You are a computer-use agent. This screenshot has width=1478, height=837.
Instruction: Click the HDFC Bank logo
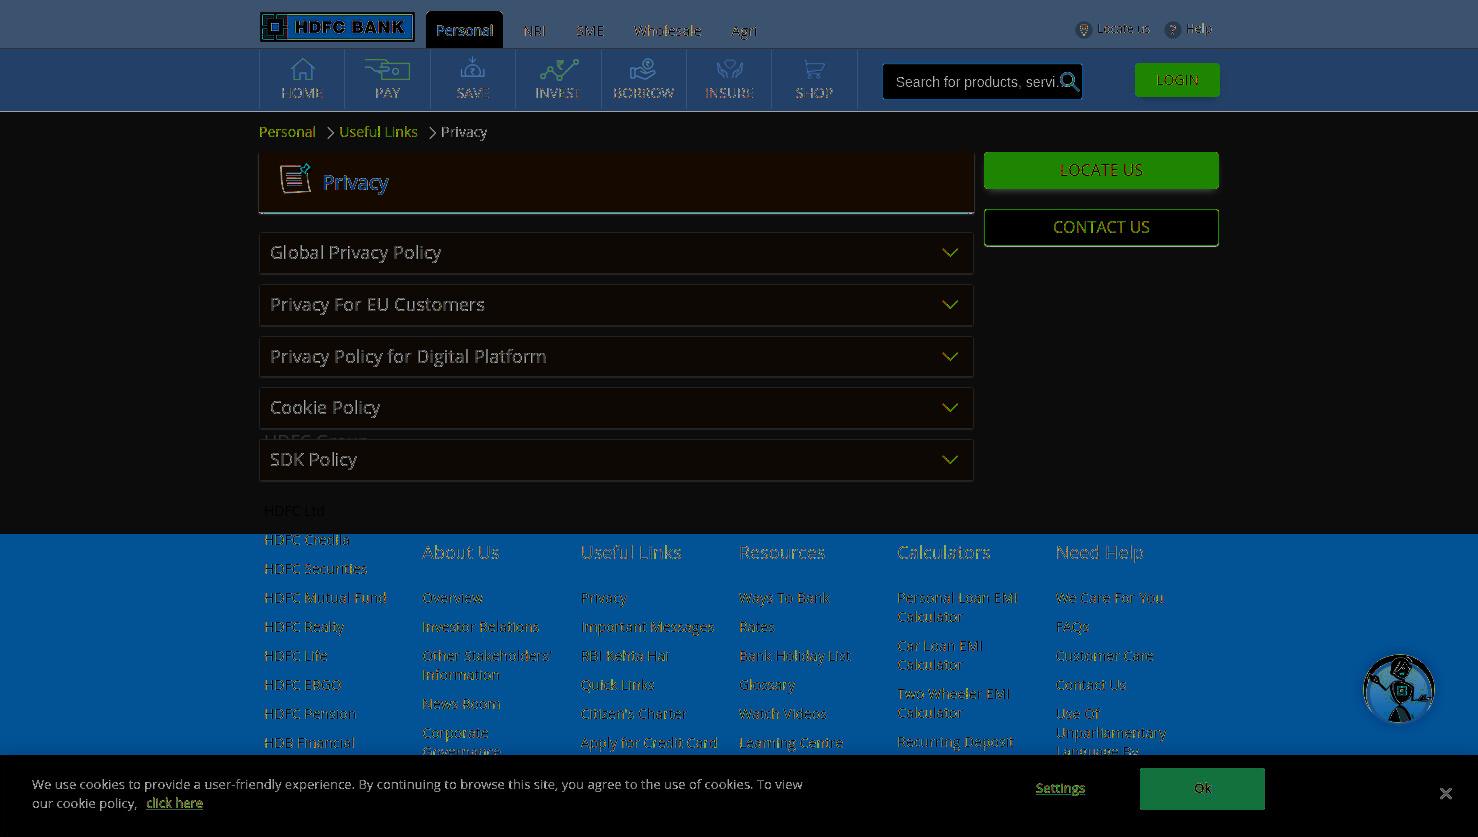337,27
